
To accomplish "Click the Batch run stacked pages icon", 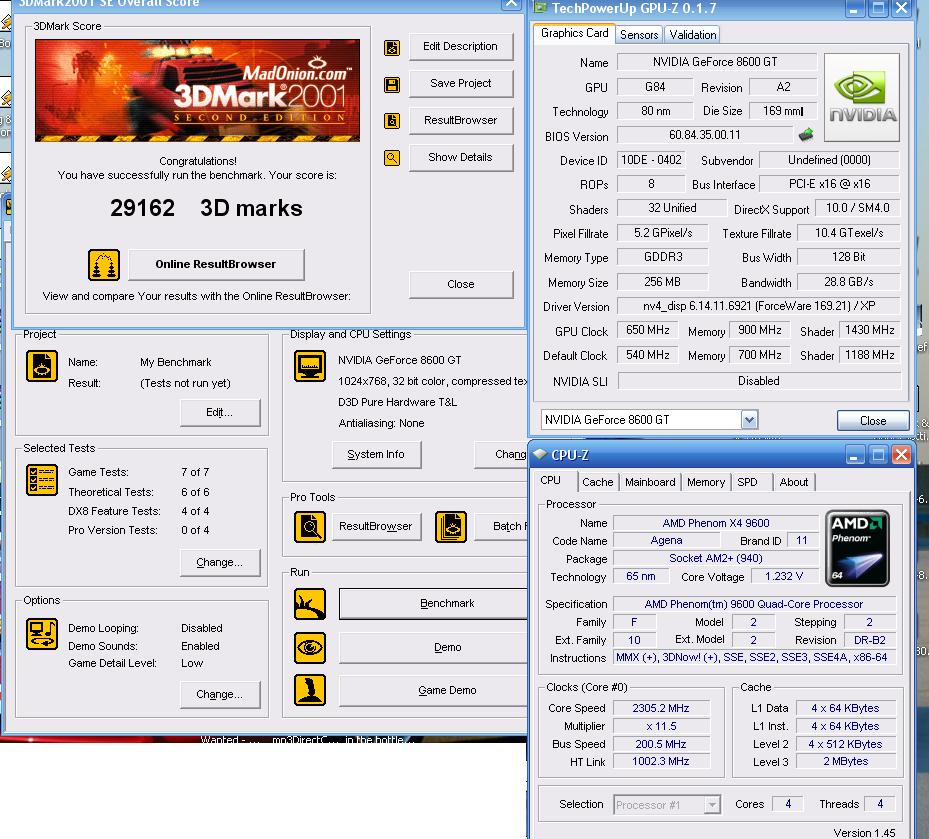I will pyautogui.click(x=451, y=527).
